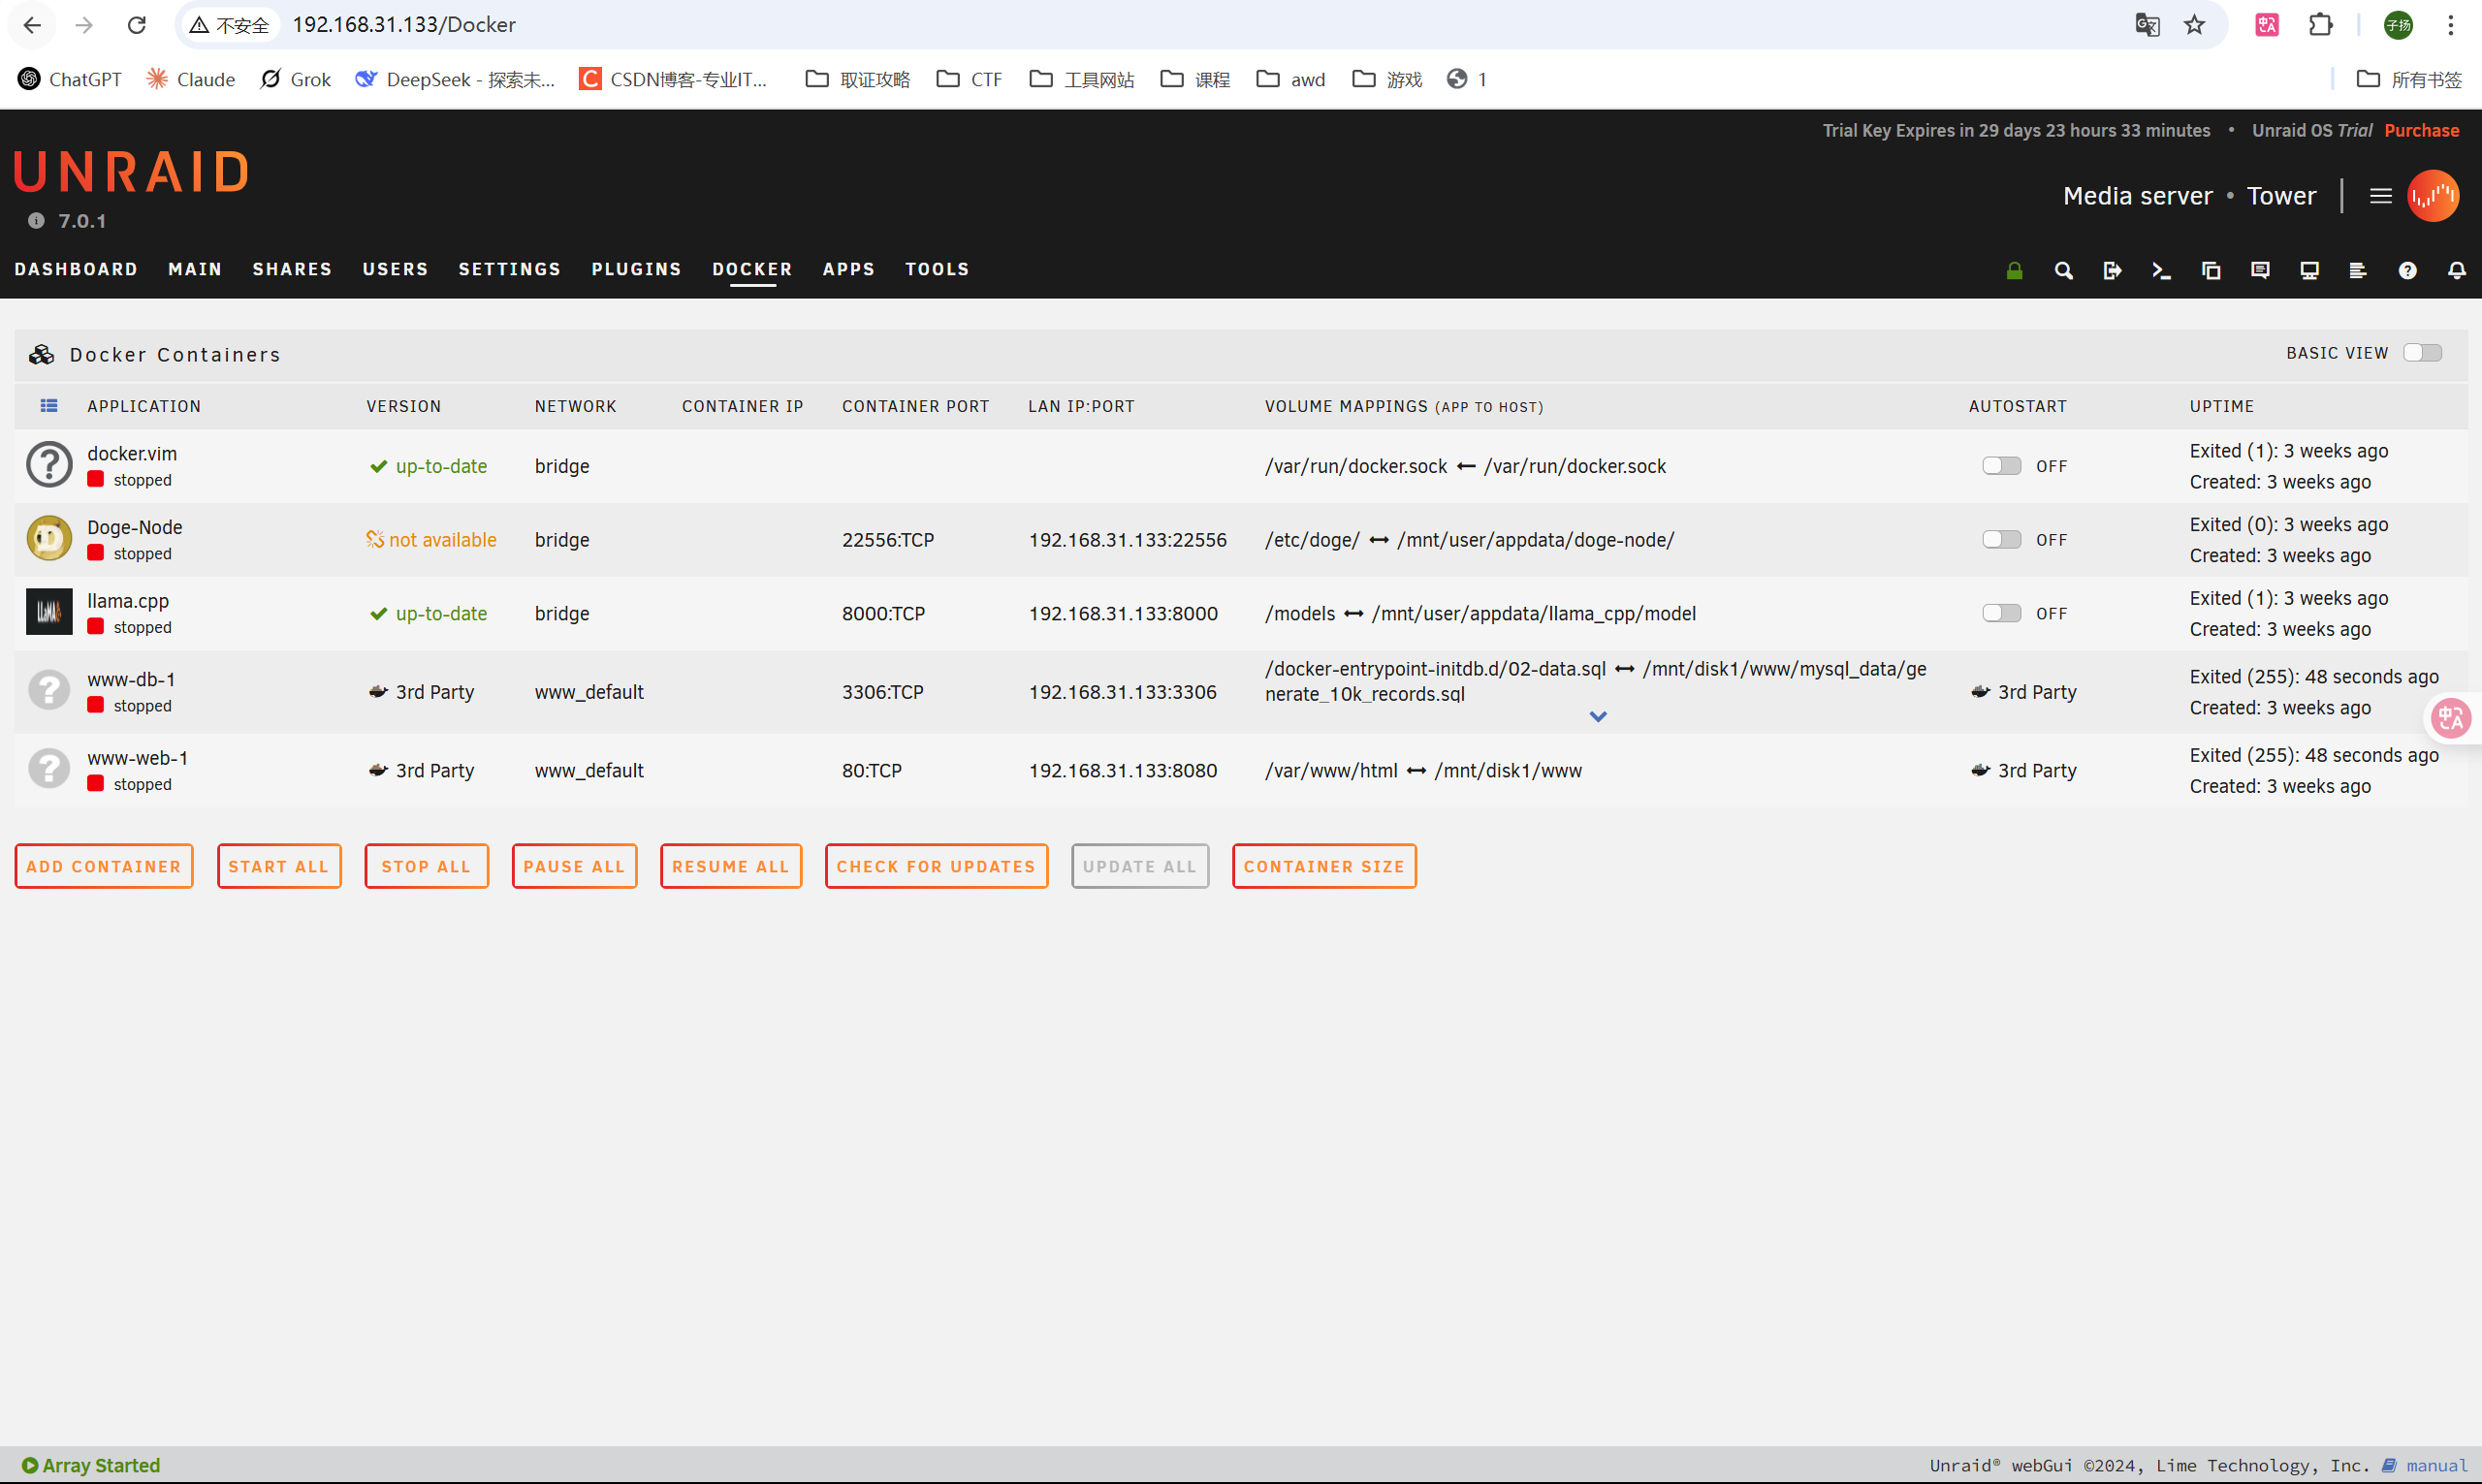Click the docker.vim container icon

point(49,464)
